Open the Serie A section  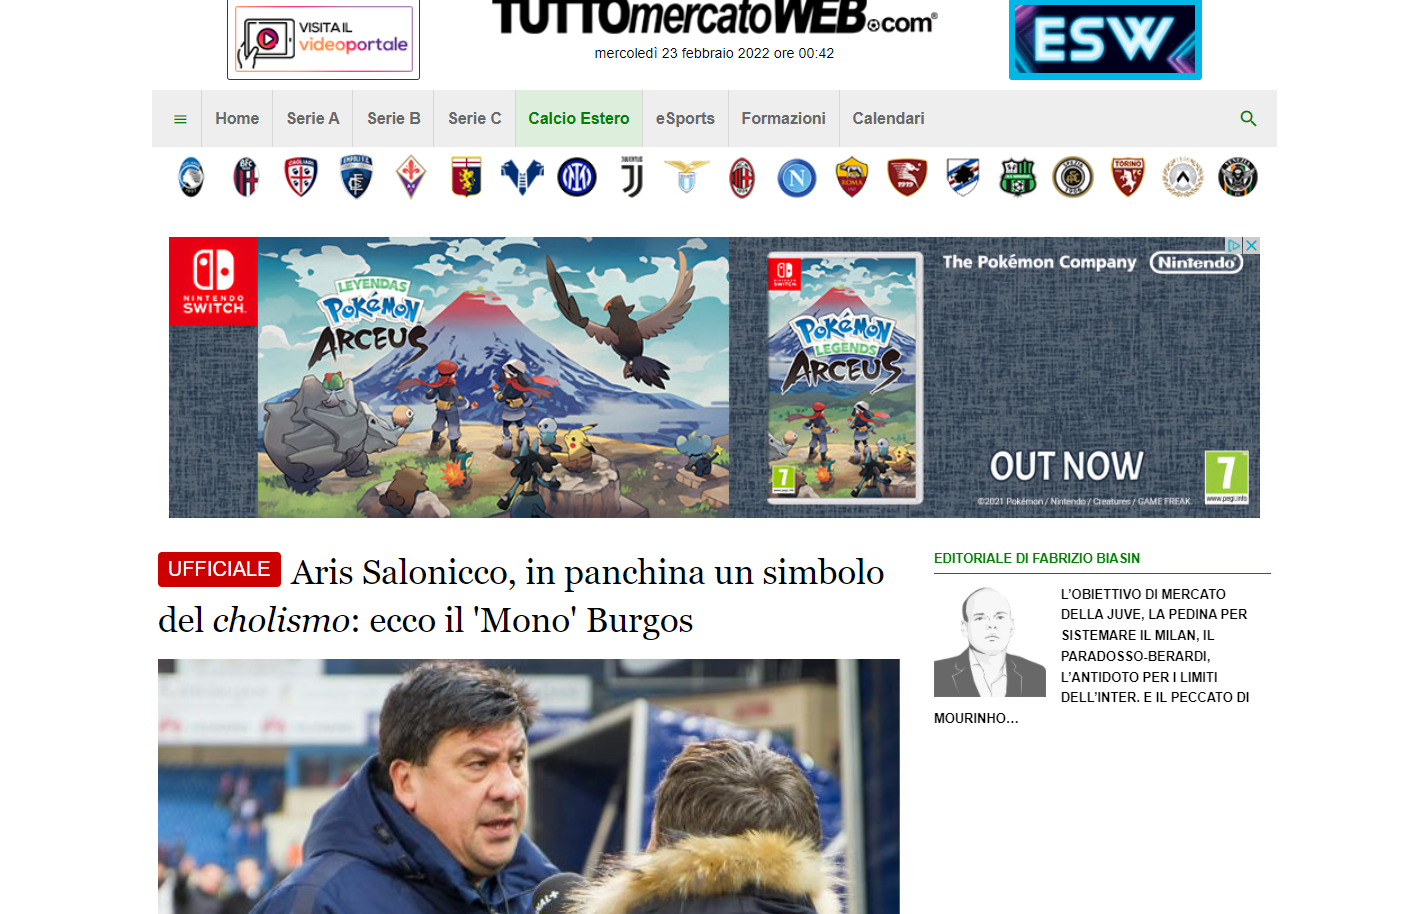(x=313, y=118)
